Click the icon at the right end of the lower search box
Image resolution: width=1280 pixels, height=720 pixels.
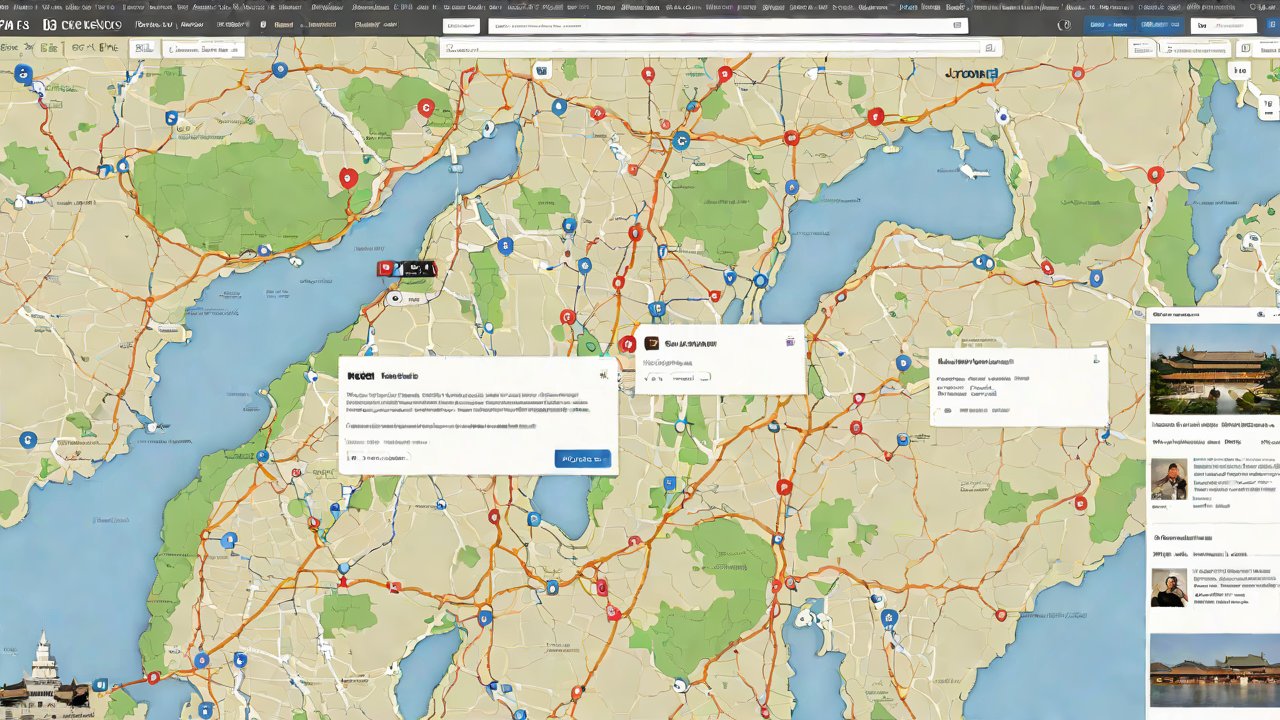pyautogui.click(x=989, y=47)
